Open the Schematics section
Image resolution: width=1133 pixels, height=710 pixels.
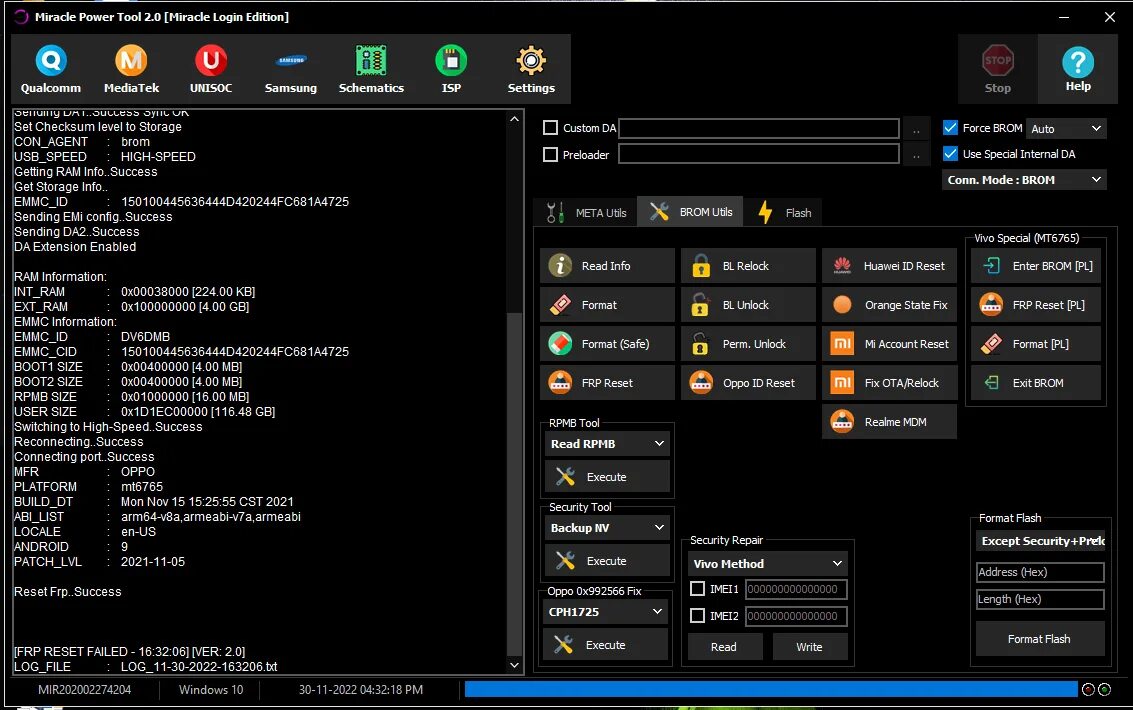click(371, 69)
